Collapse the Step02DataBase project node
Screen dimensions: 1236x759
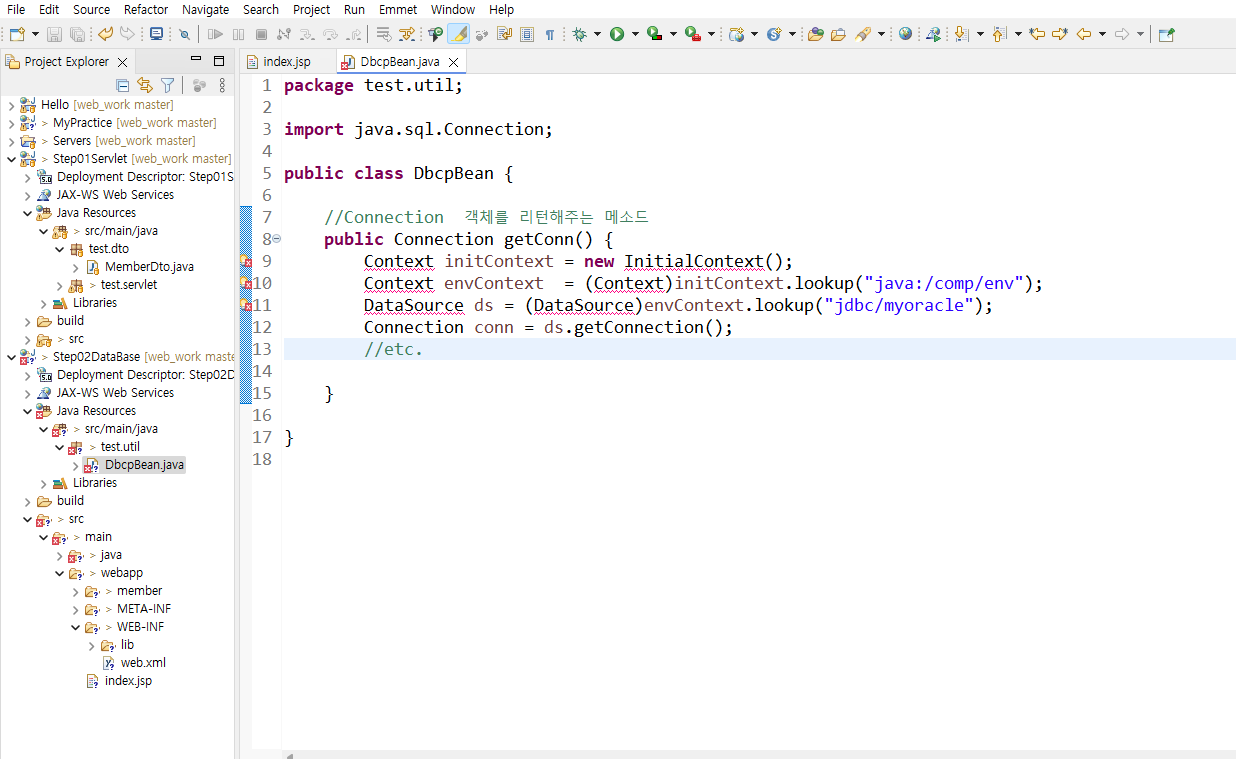[x=11, y=357]
